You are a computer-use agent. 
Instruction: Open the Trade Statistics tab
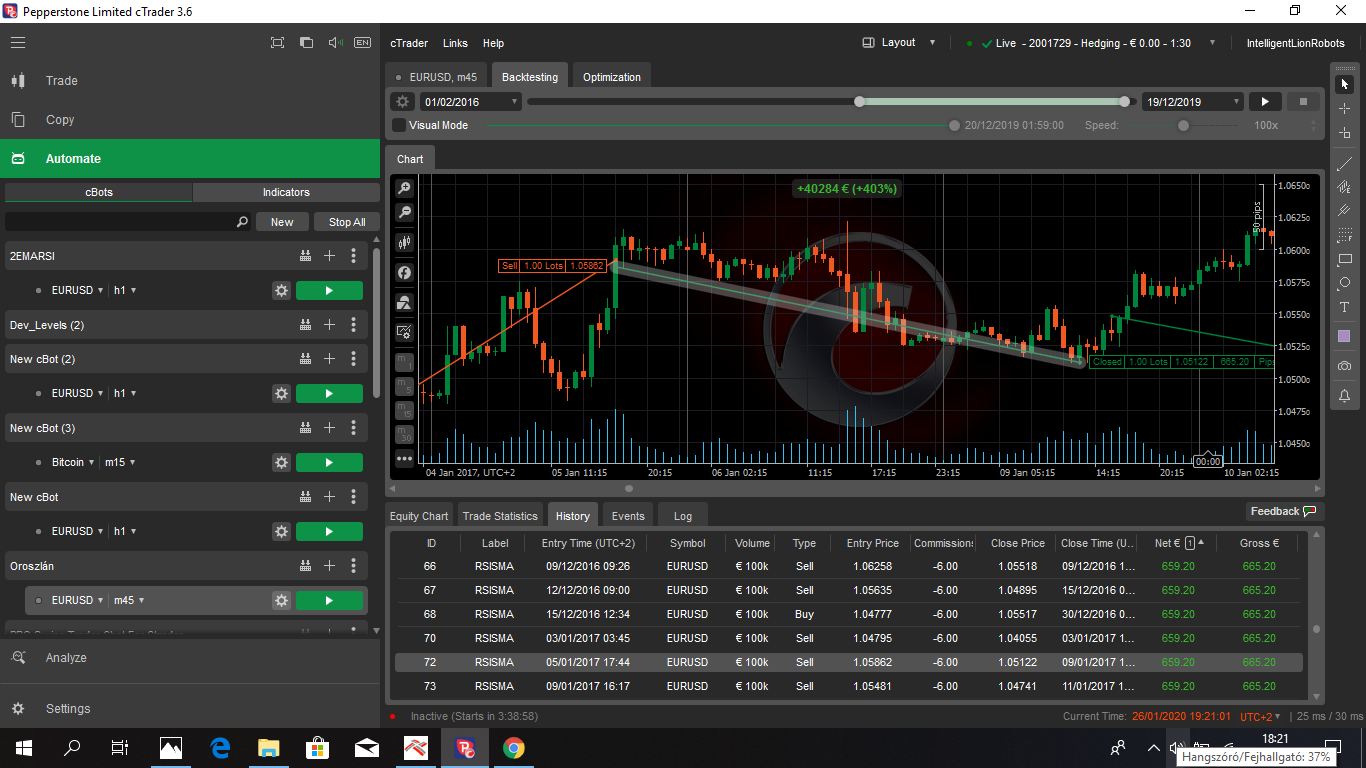click(x=500, y=515)
